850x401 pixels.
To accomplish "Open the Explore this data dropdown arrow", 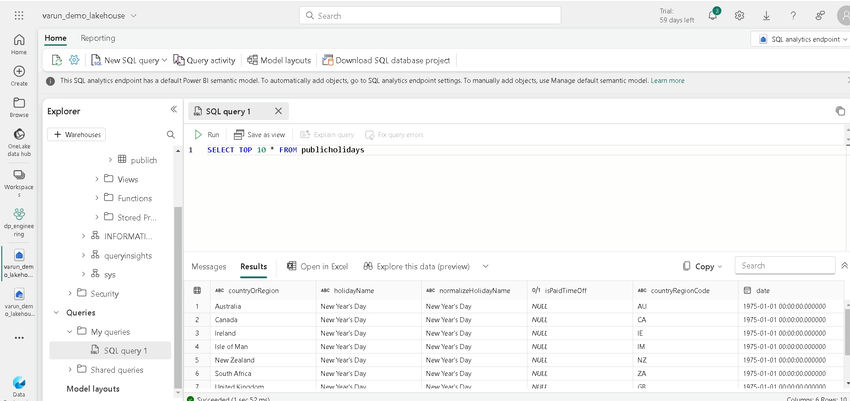I will coord(485,266).
